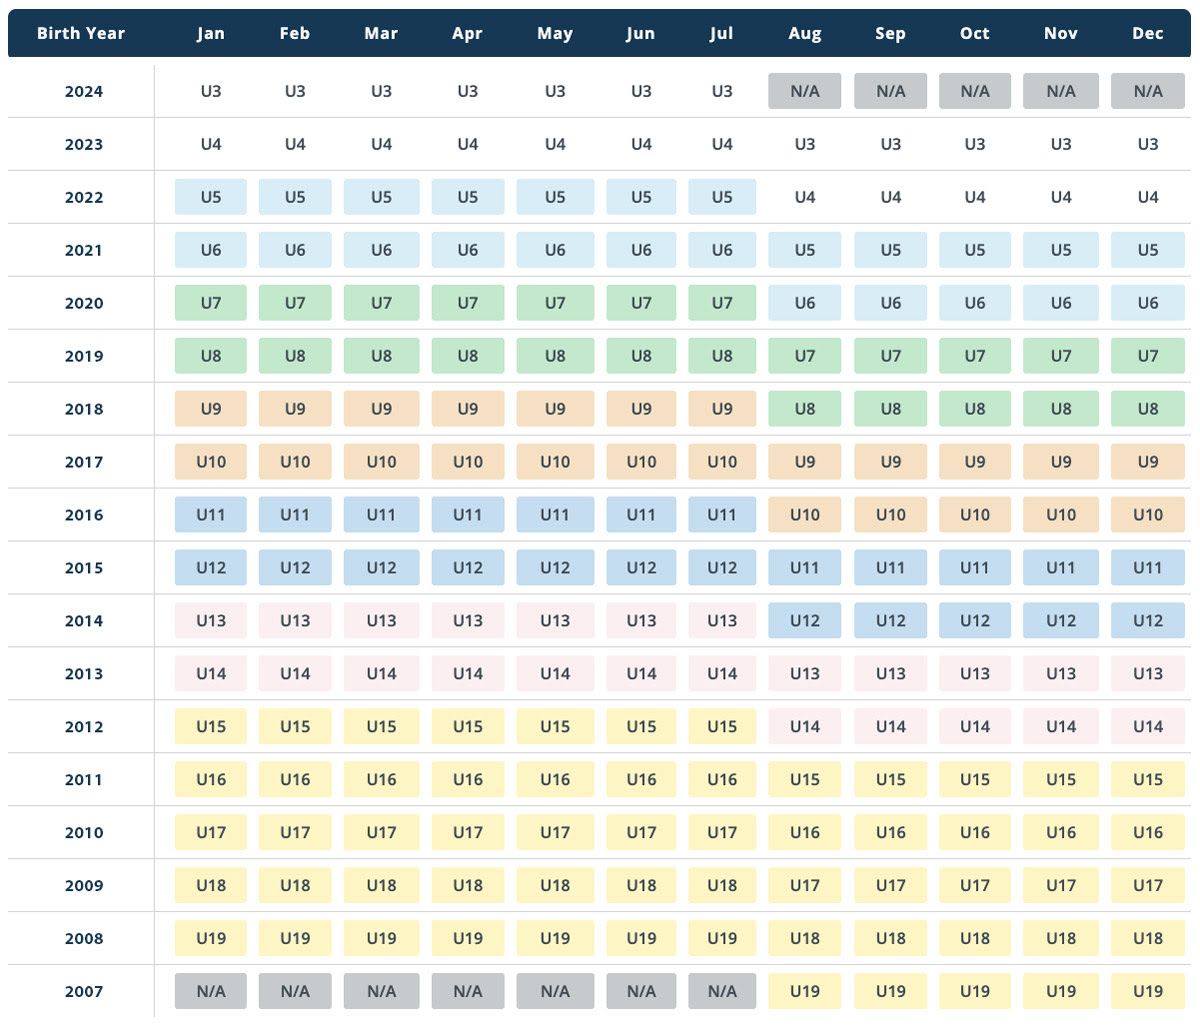1200x1025 pixels.
Task: Click the U3 cell for September 2023
Action: [x=891, y=144]
